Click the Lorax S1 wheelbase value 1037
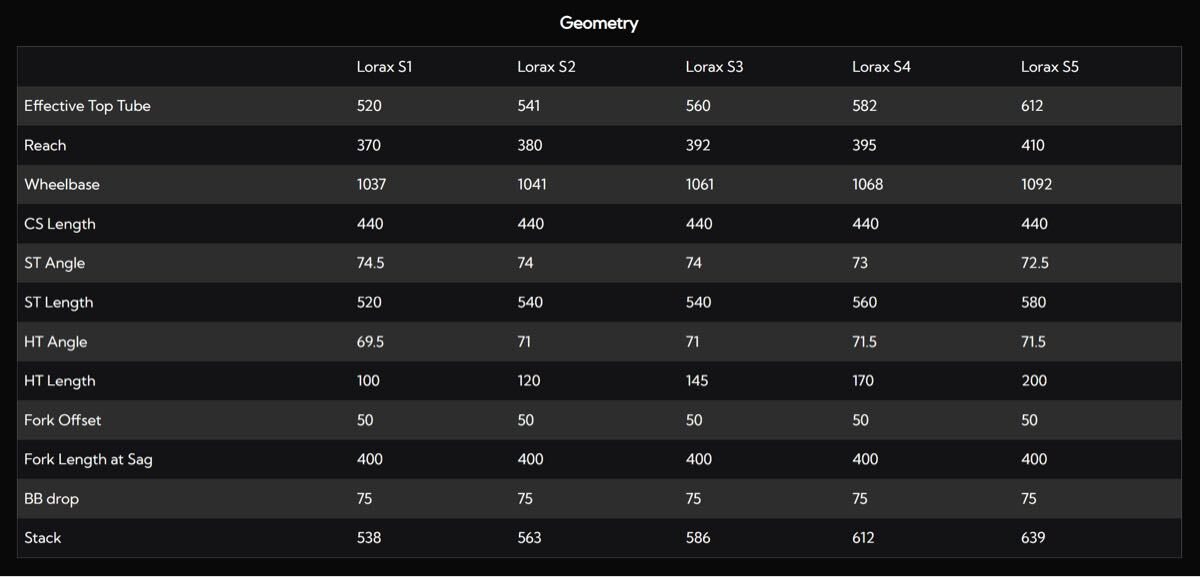The width and height of the screenshot is (1200, 577). (x=371, y=185)
